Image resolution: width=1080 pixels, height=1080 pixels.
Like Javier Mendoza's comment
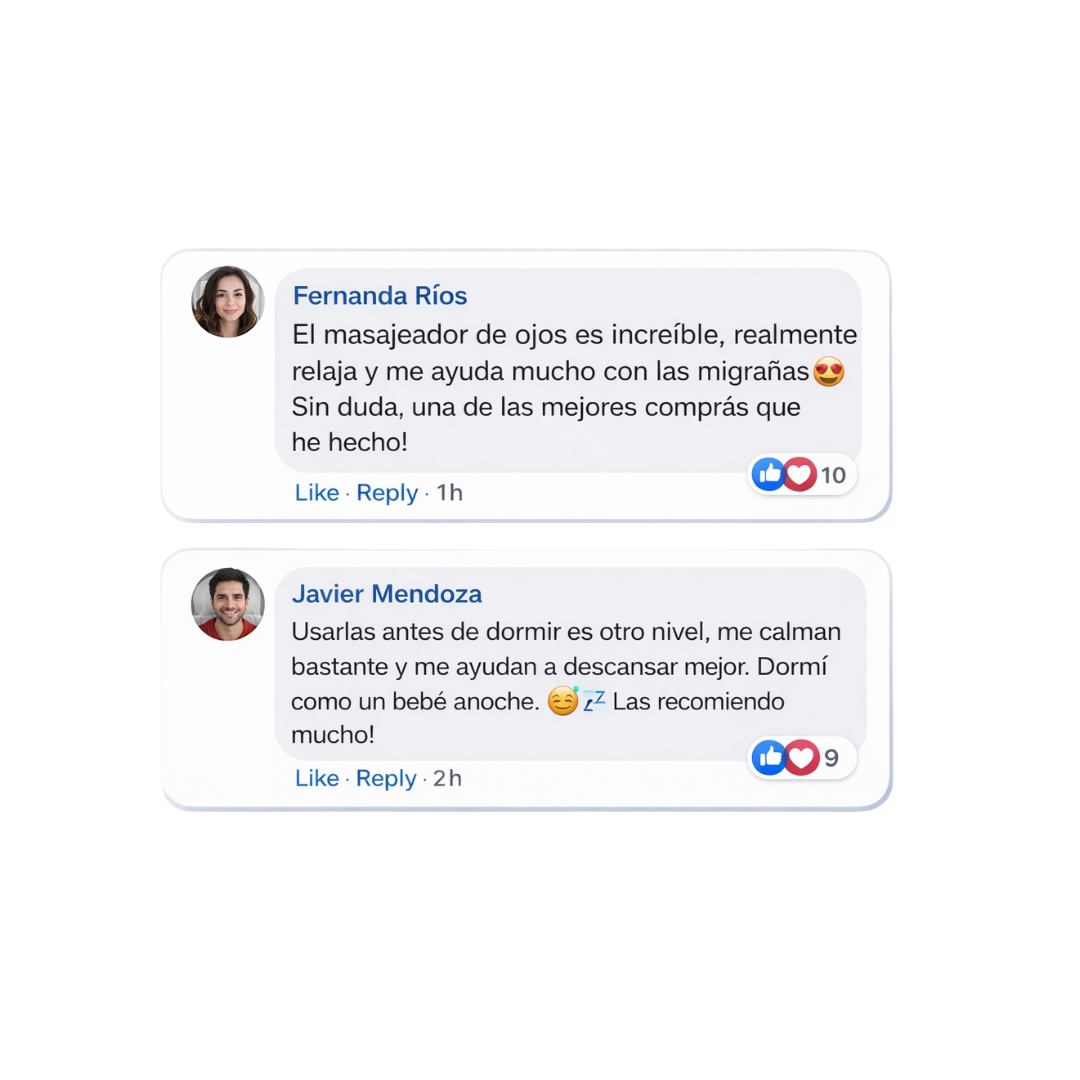[317, 778]
